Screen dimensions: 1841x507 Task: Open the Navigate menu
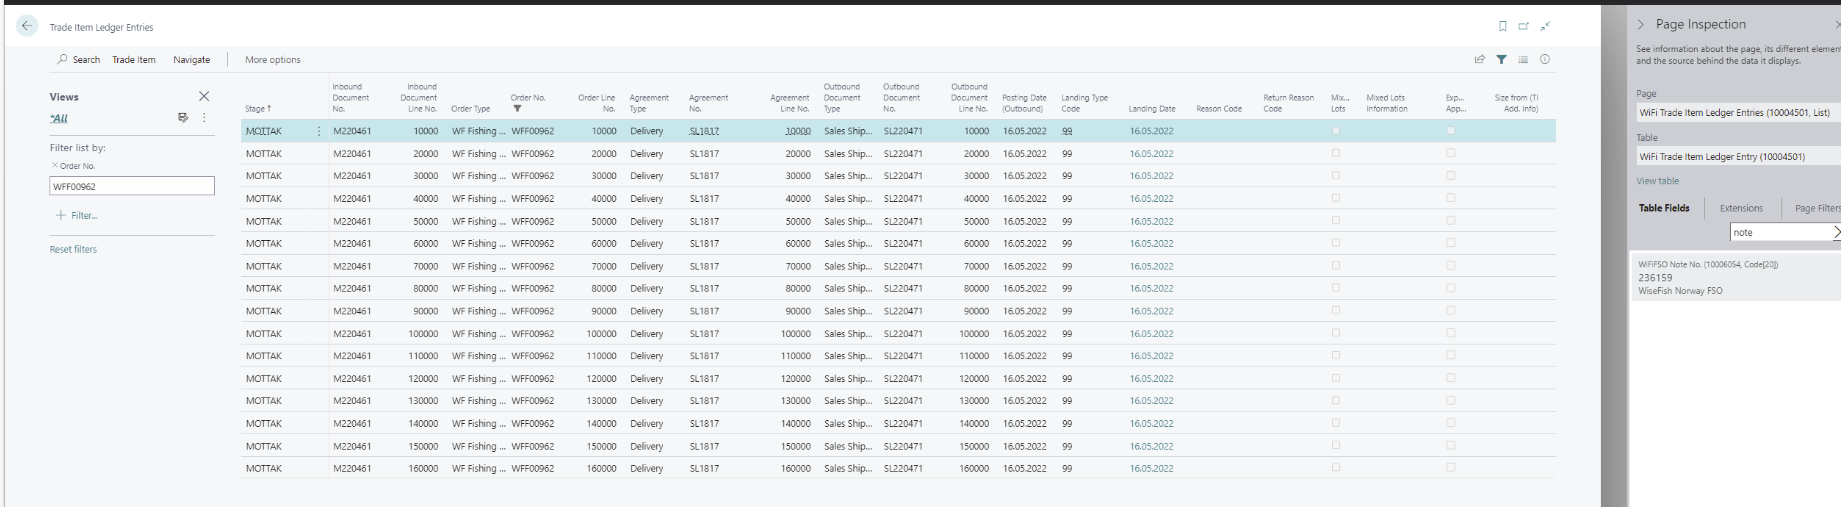coord(191,60)
